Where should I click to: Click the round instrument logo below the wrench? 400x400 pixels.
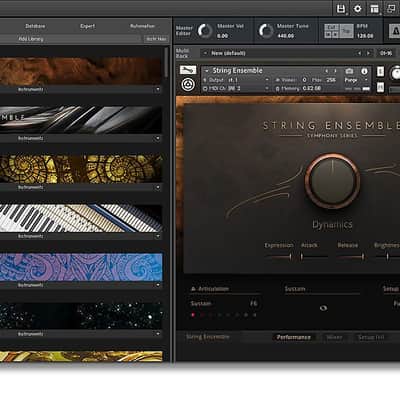188,85
